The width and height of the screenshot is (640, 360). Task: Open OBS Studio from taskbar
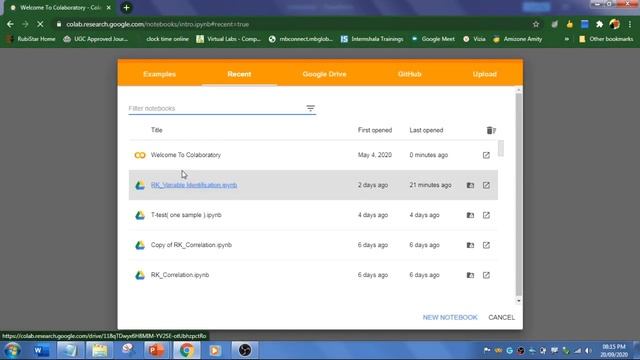244,350
